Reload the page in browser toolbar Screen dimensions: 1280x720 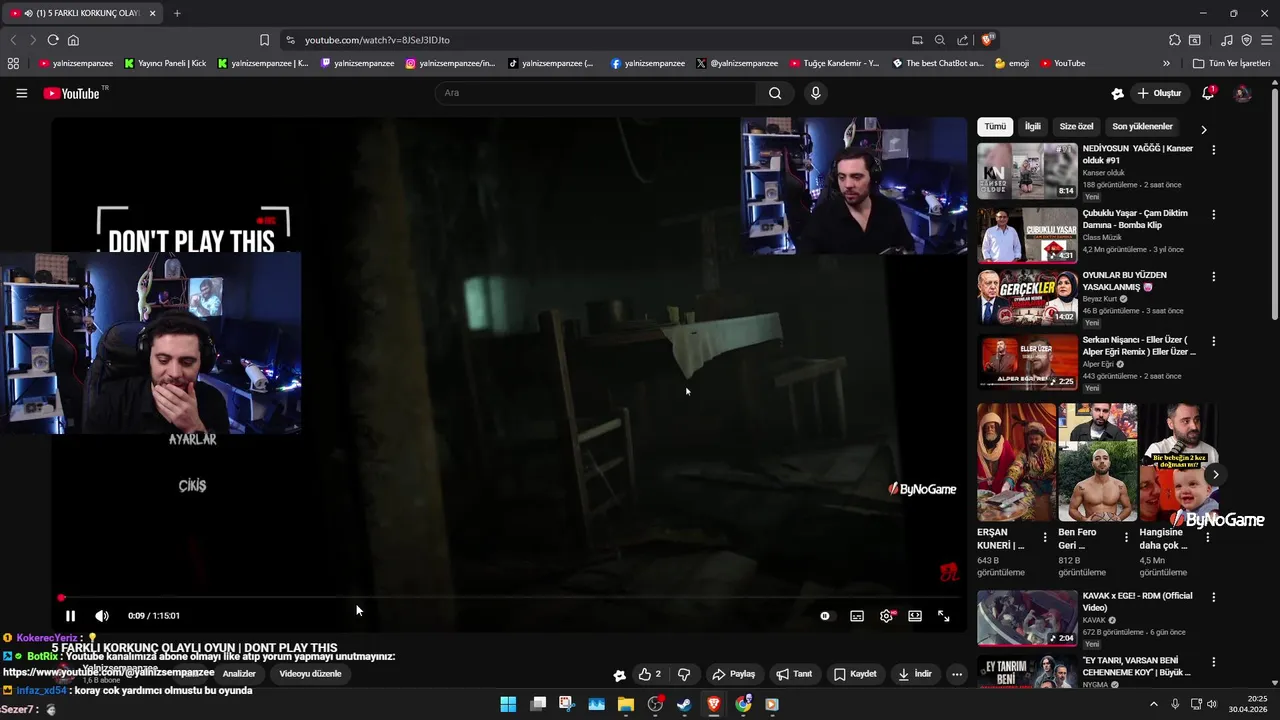[x=53, y=40]
